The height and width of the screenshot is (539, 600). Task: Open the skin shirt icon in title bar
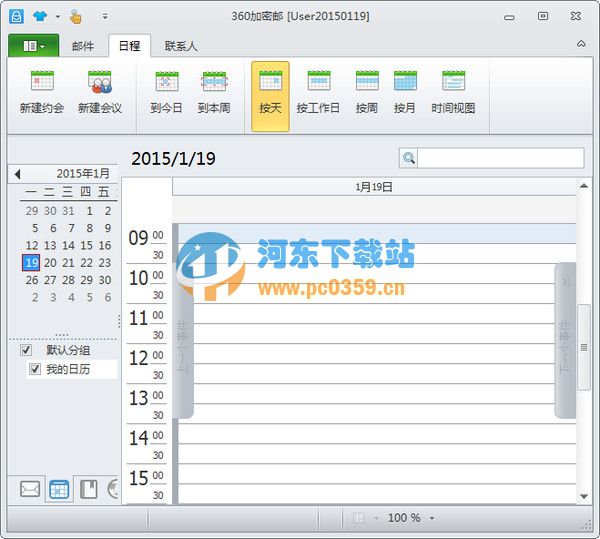40,16
